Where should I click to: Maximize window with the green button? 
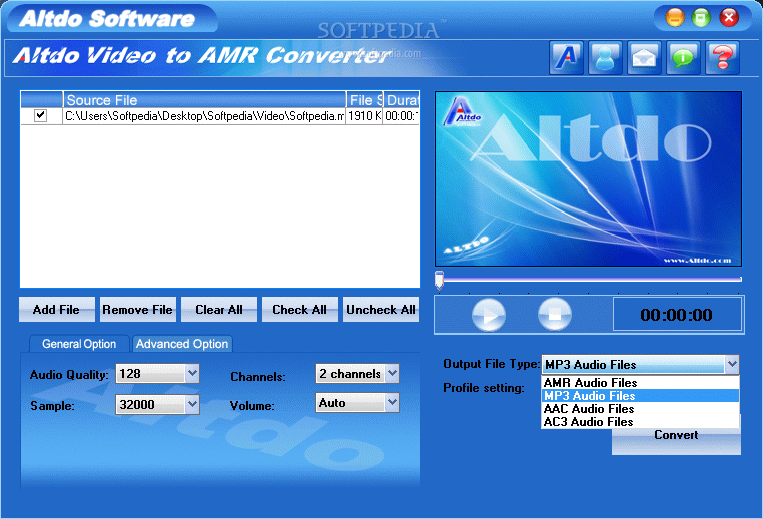[x=701, y=18]
